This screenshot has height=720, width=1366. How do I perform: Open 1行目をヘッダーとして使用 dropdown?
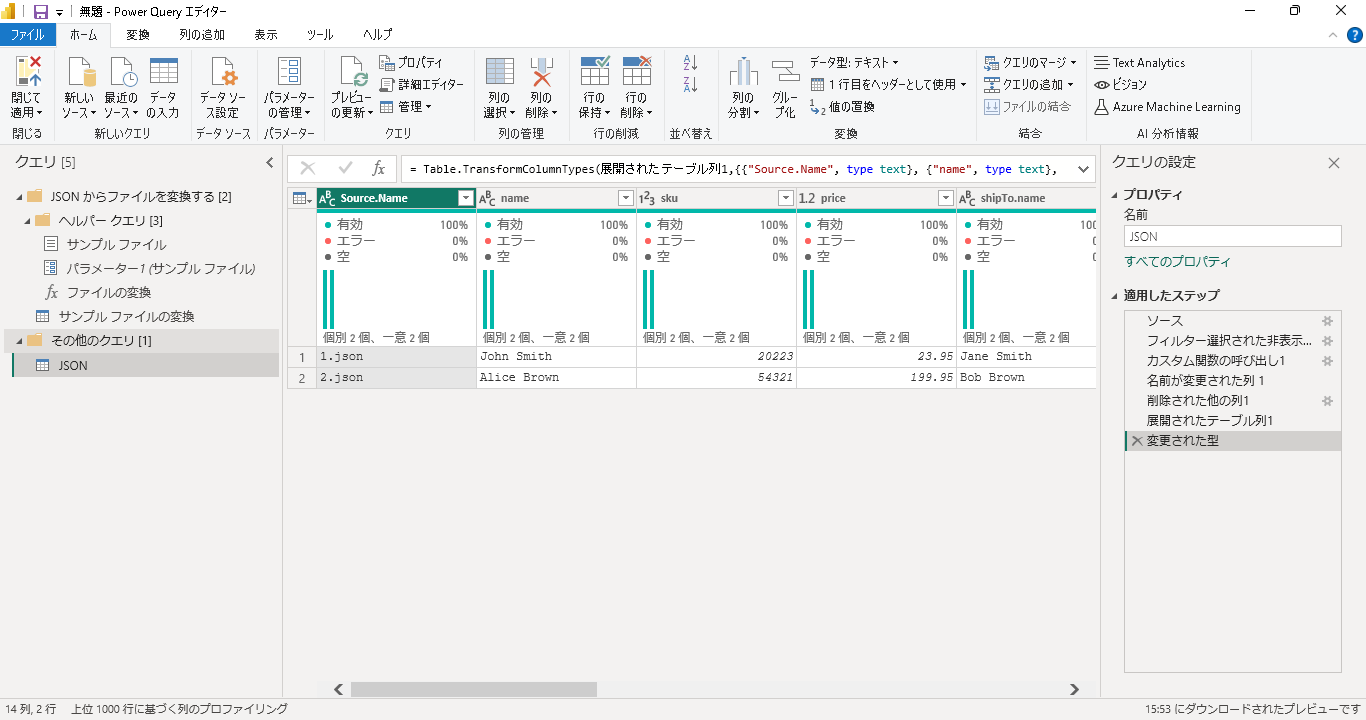click(888, 85)
